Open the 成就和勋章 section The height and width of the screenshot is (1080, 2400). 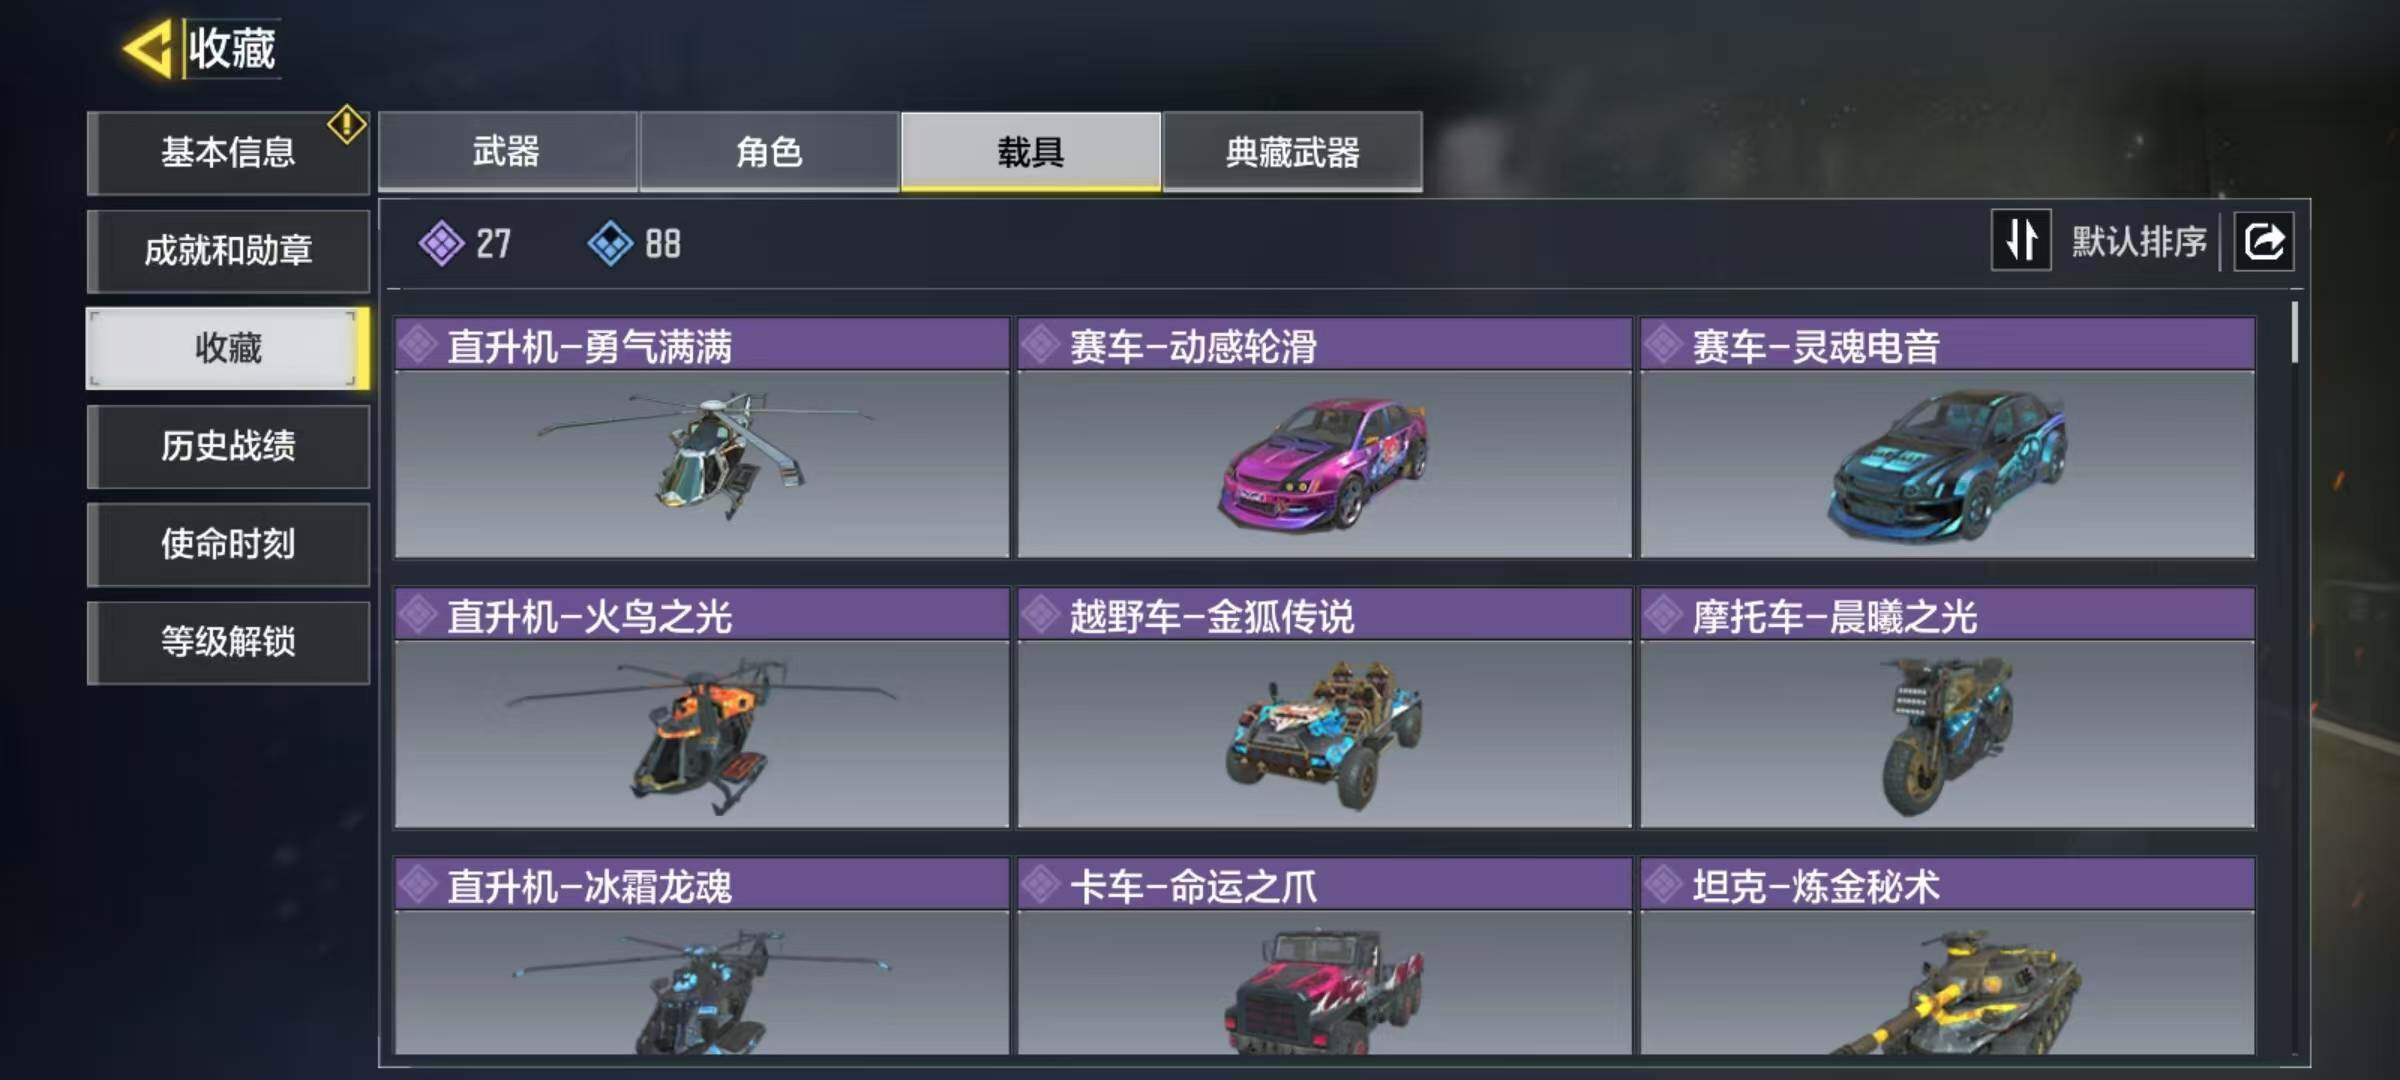pyautogui.click(x=228, y=250)
